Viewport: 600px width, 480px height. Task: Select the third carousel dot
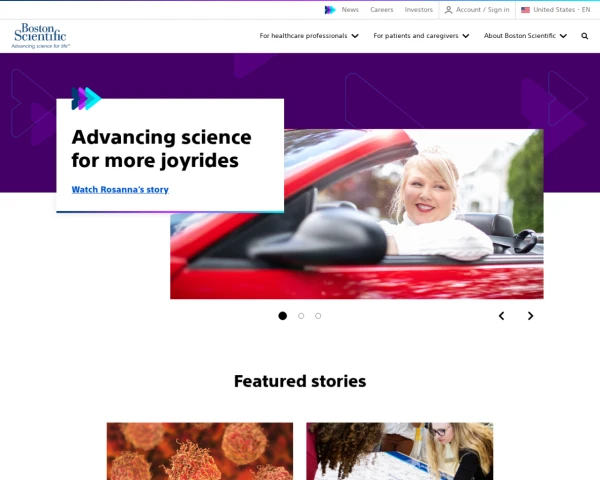coord(318,316)
